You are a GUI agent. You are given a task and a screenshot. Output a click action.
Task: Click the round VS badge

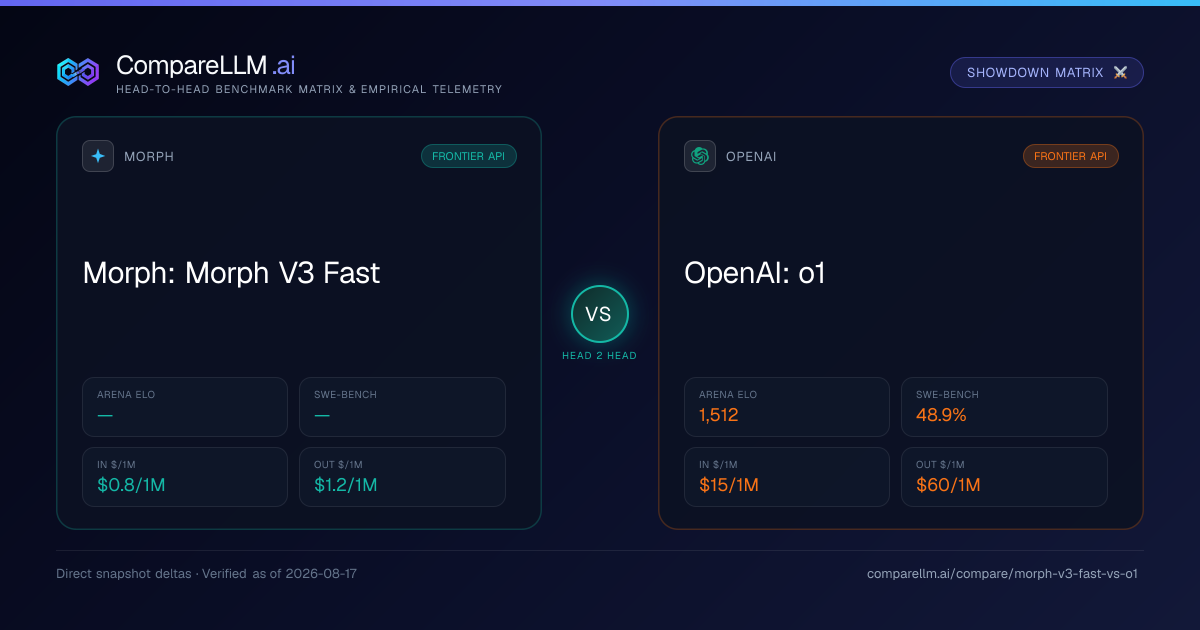pos(600,314)
